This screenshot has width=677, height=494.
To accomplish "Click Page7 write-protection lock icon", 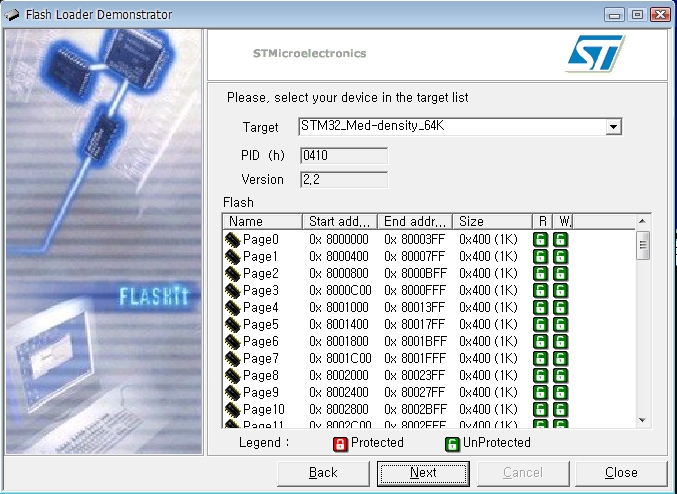I will point(560,358).
